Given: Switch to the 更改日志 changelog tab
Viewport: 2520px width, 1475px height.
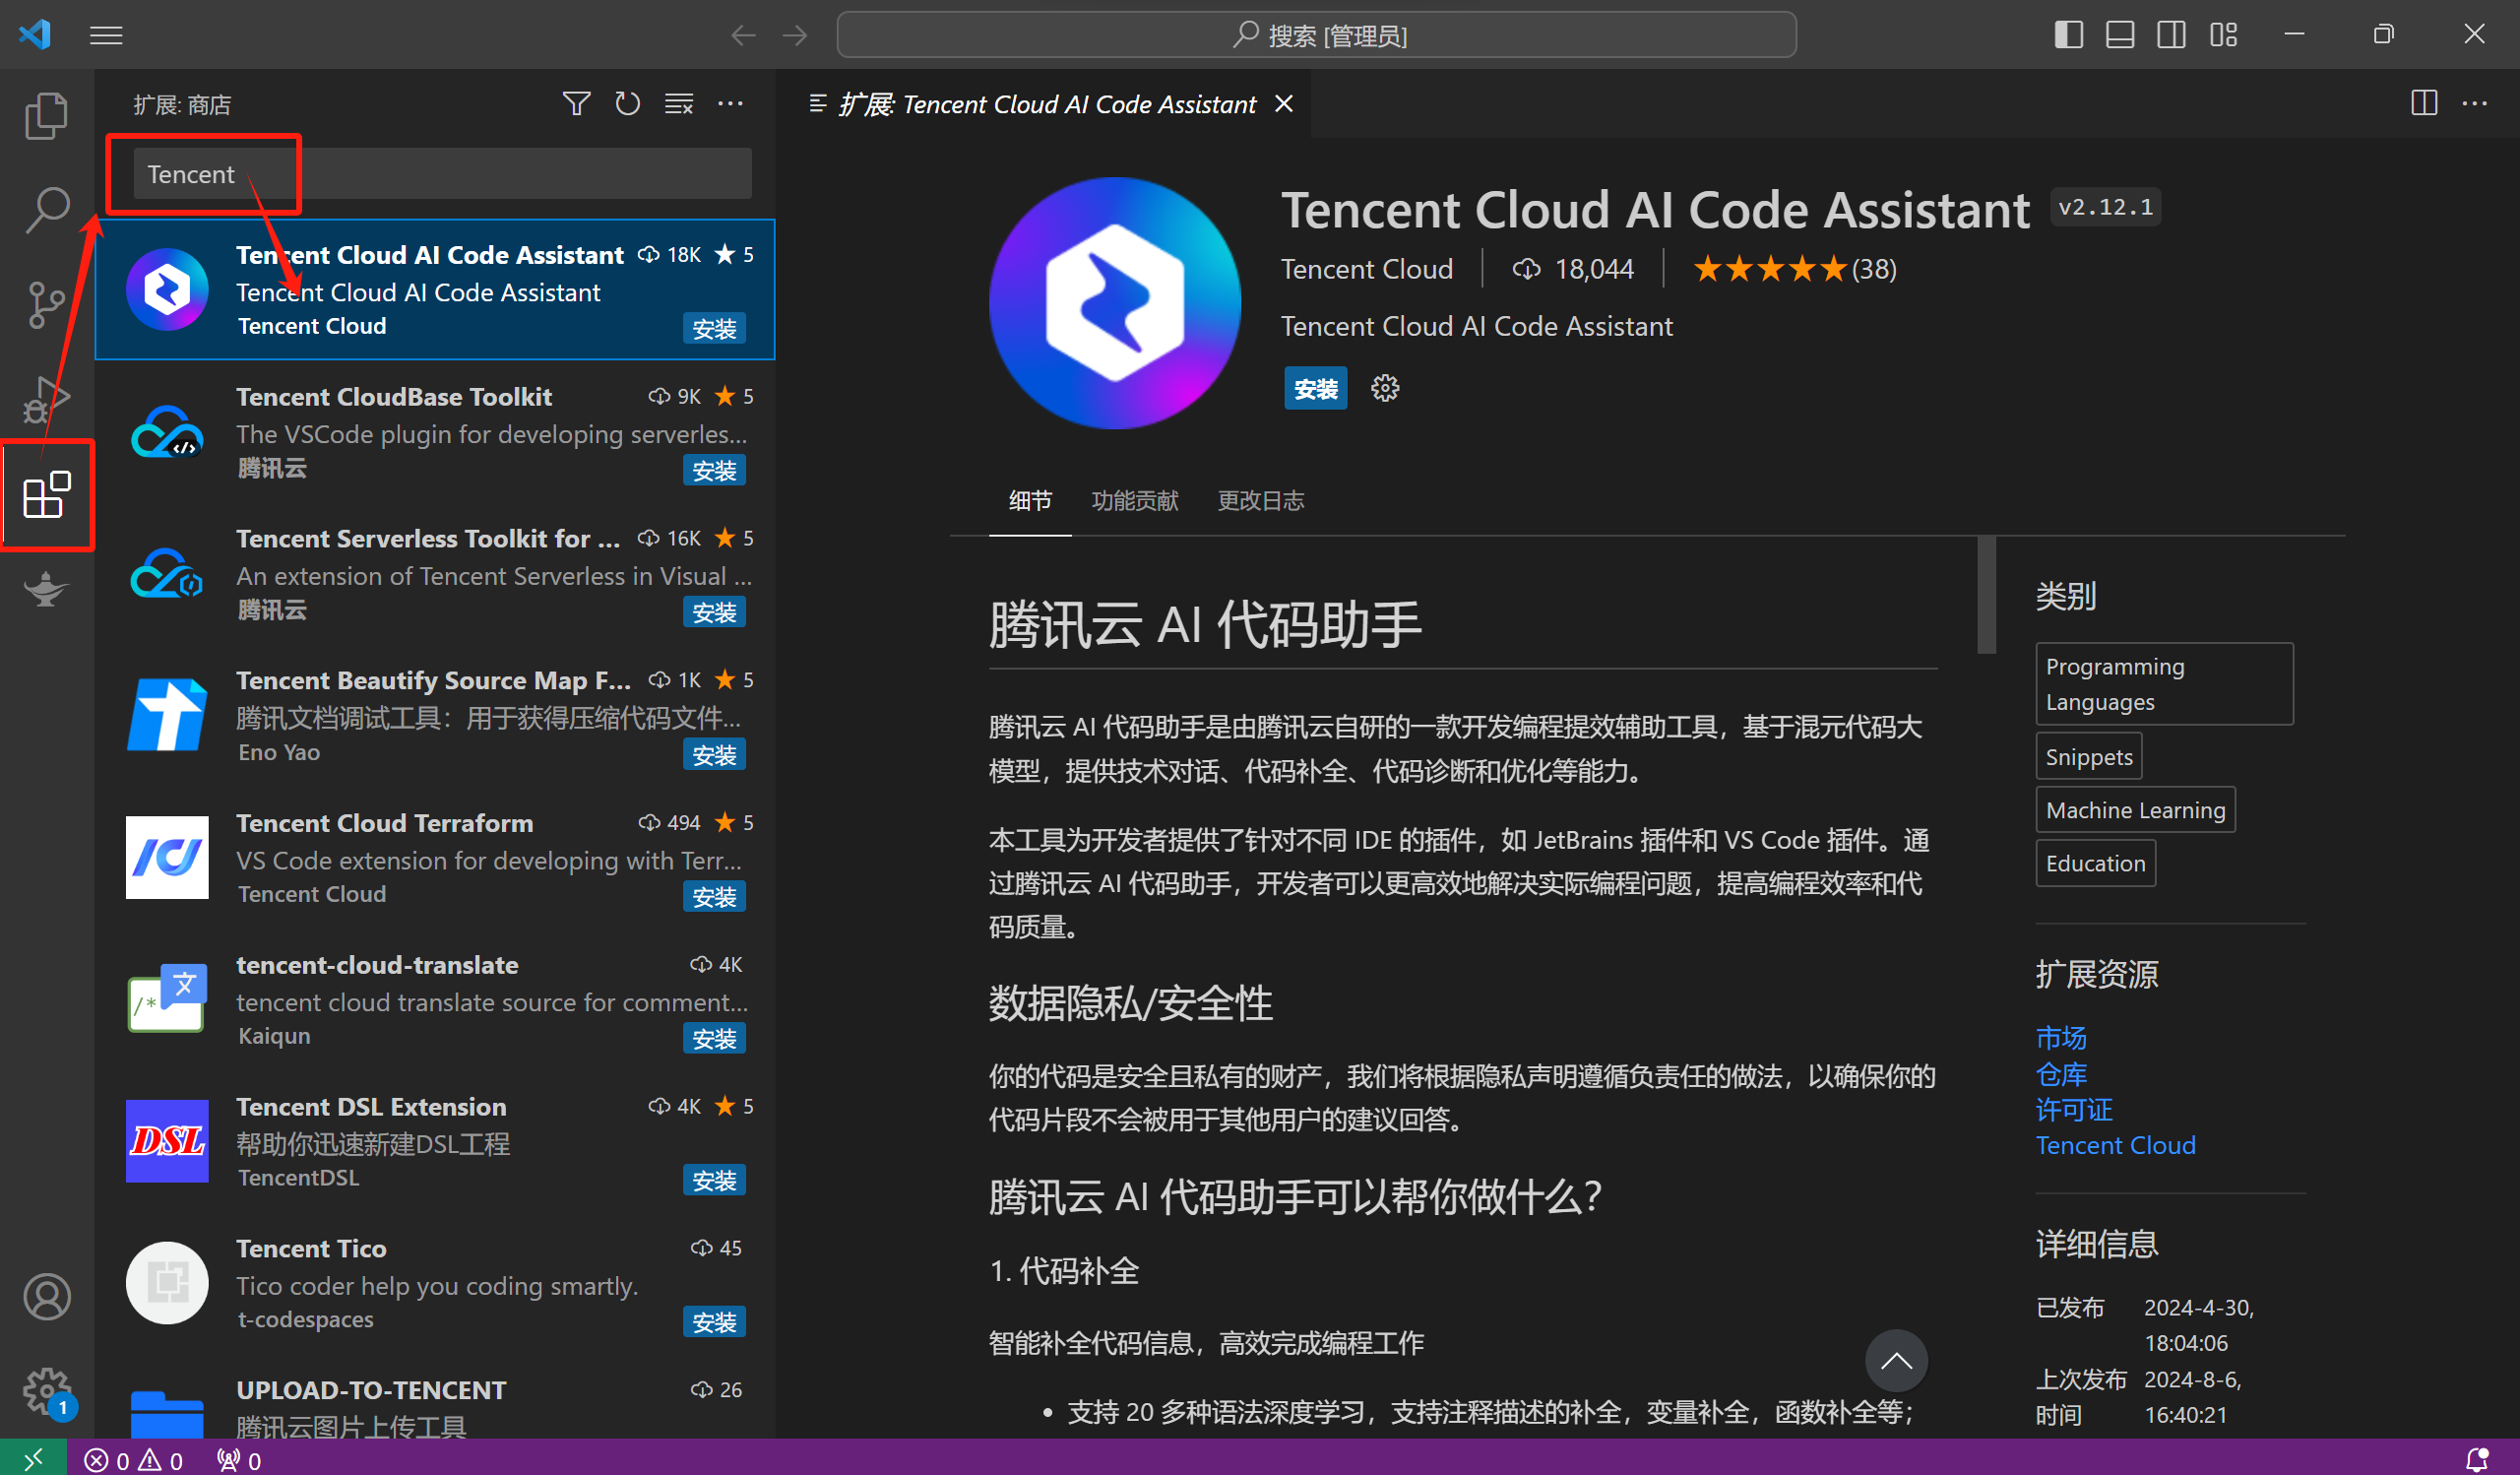Looking at the screenshot, I should [1260, 500].
